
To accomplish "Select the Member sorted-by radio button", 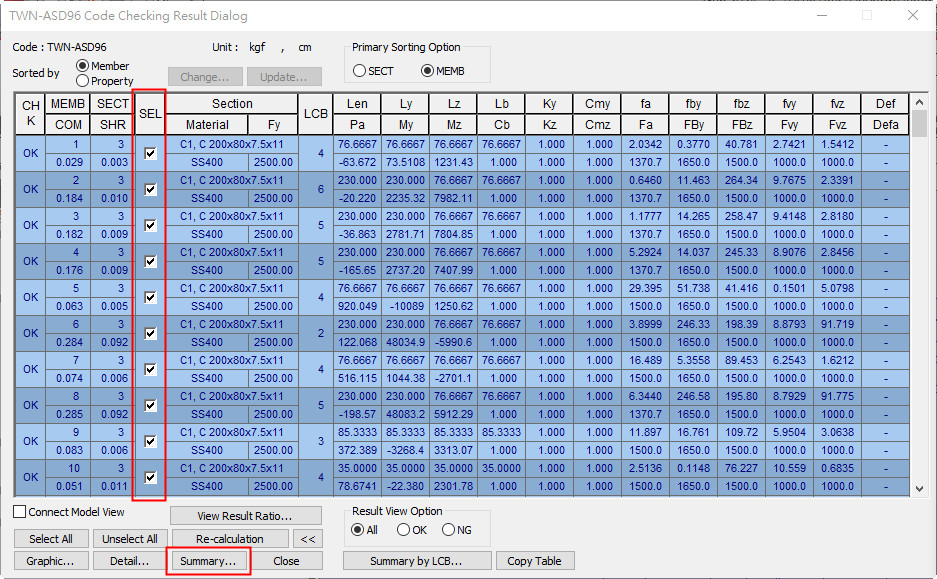I will [82, 66].
